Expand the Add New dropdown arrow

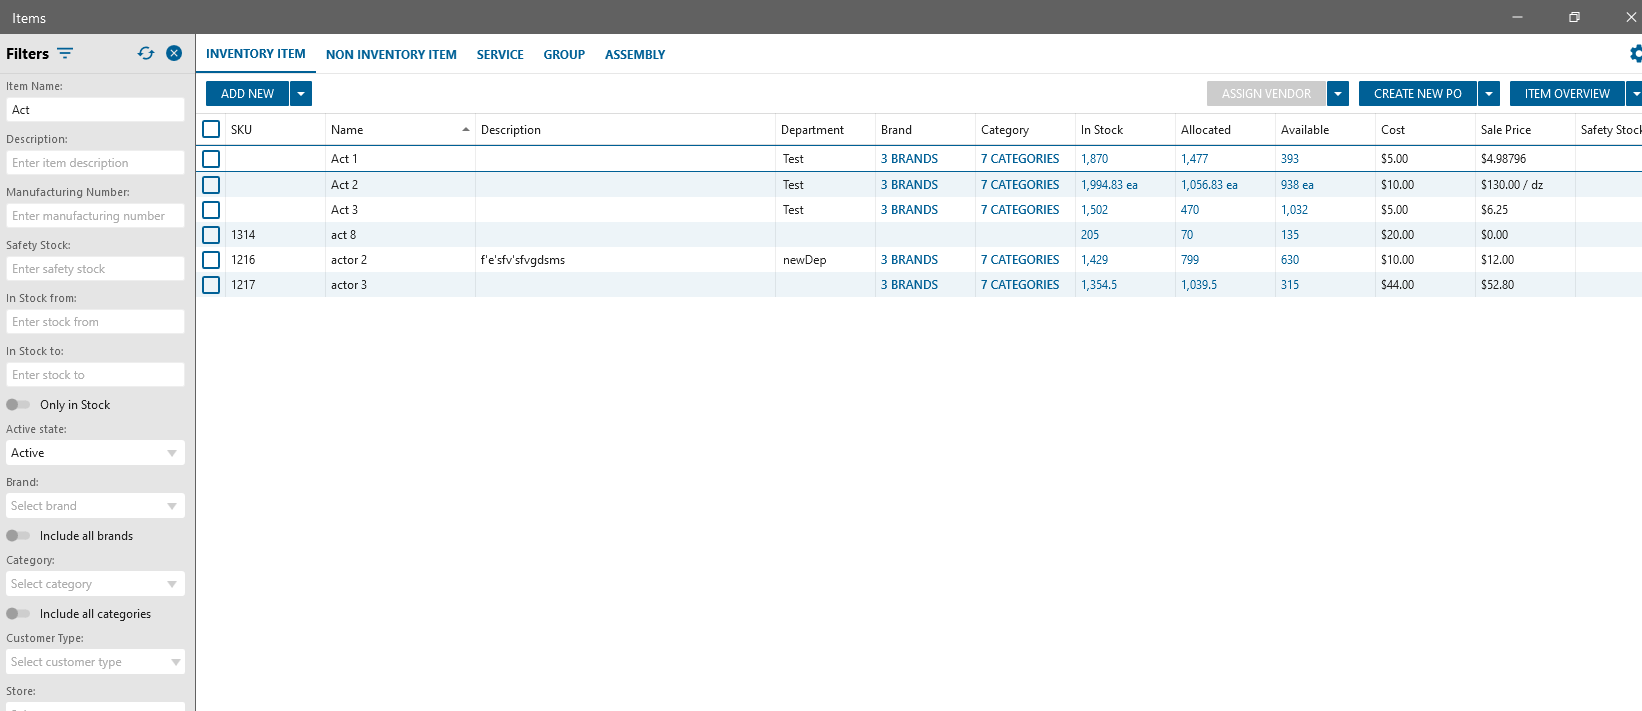[301, 94]
